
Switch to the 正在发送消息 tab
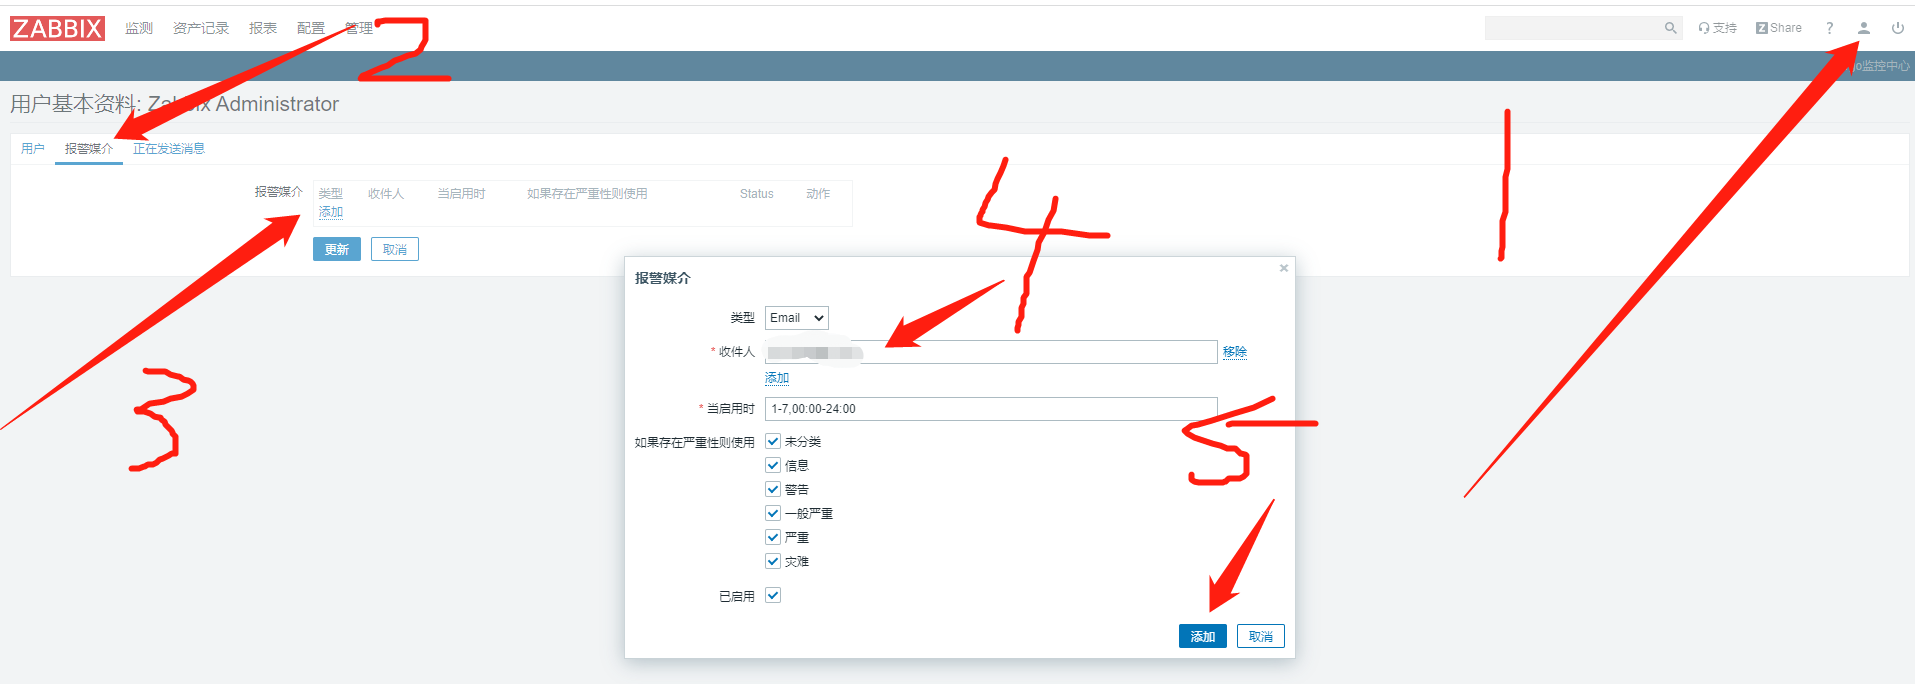pyautogui.click(x=169, y=149)
